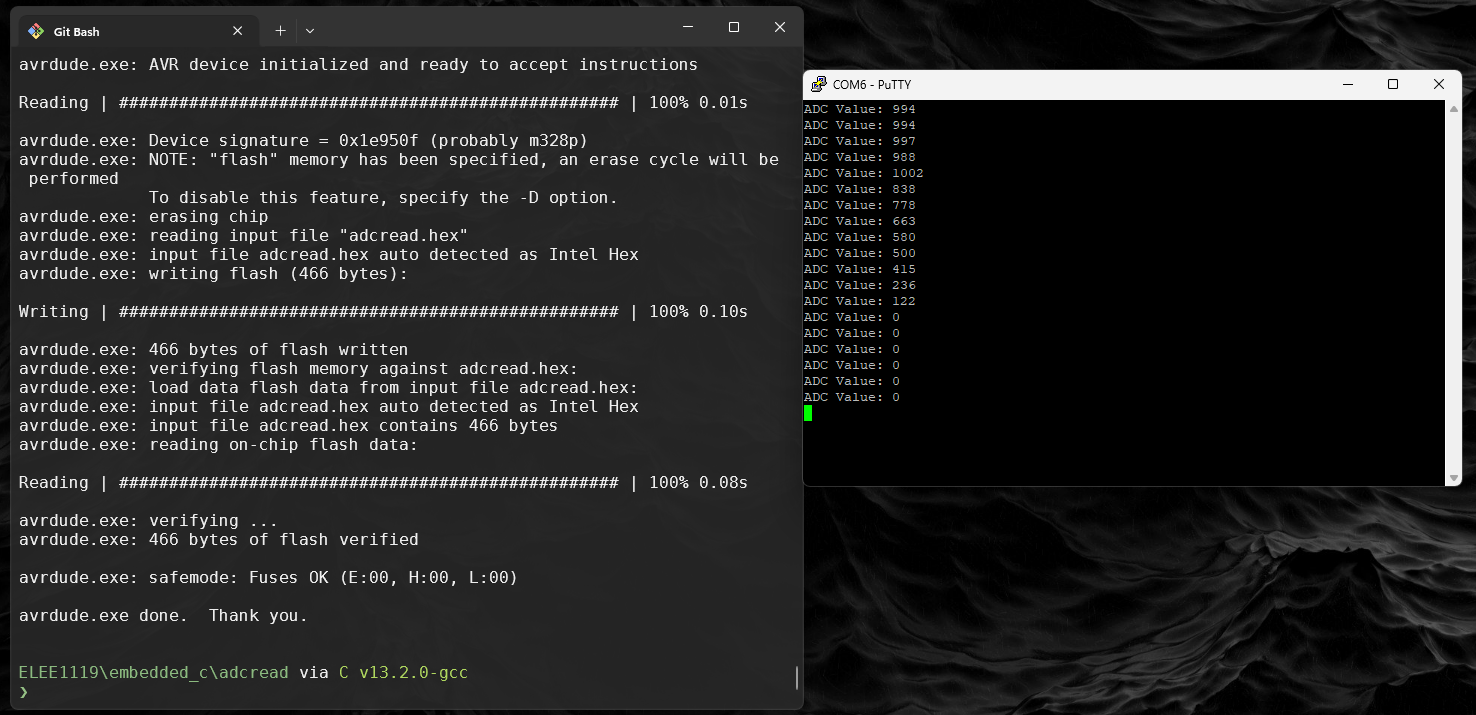Minimize the COM6 PuTTY window

pos(1346,85)
